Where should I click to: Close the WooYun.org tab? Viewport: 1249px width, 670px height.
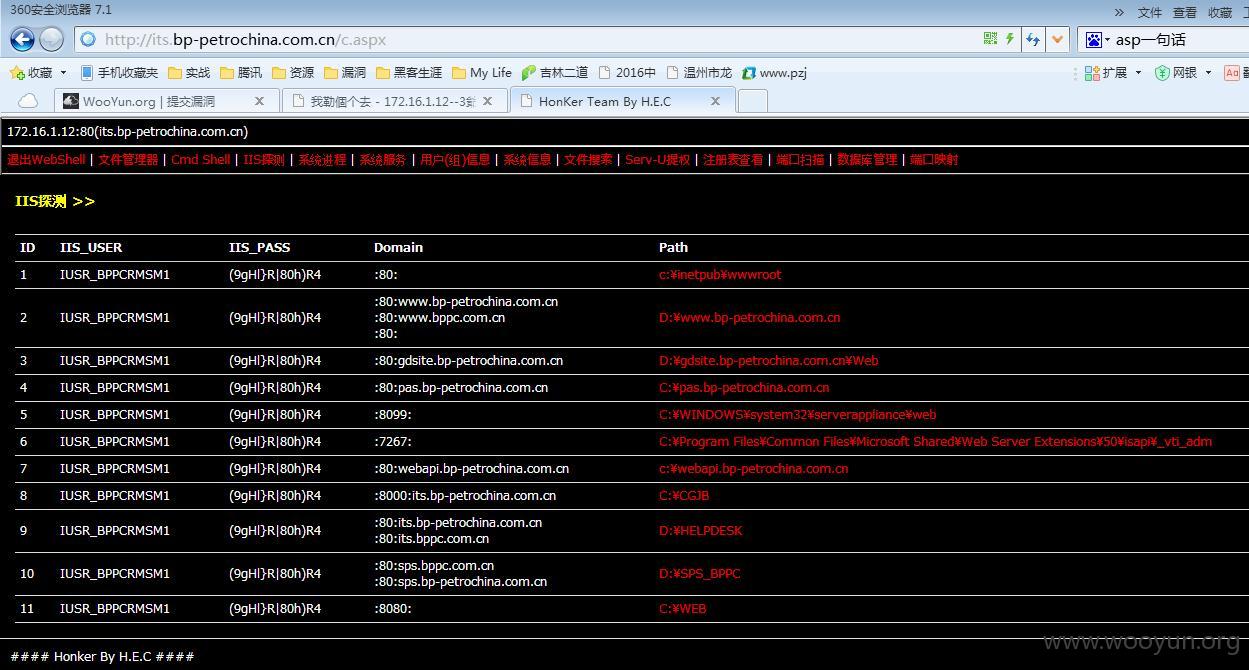pyautogui.click(x=259, y=101)
